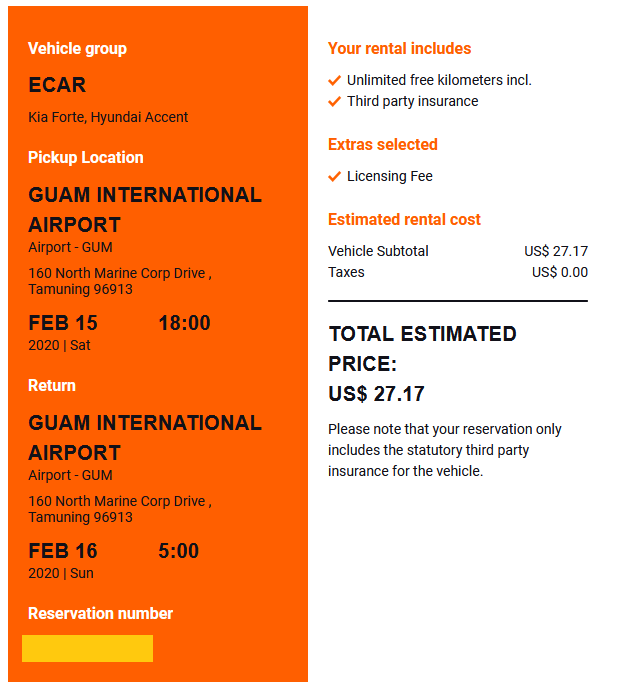Click checkmark next to Third party insurance
This screenshot has width=621, height=682.
(x=334, y=101)
